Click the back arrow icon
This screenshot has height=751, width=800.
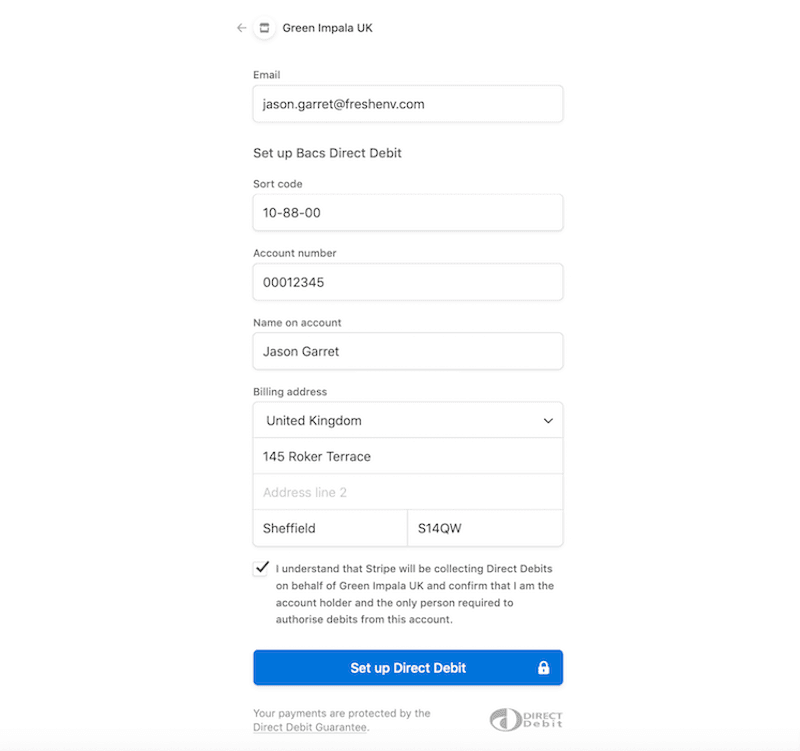coord(241,28)
